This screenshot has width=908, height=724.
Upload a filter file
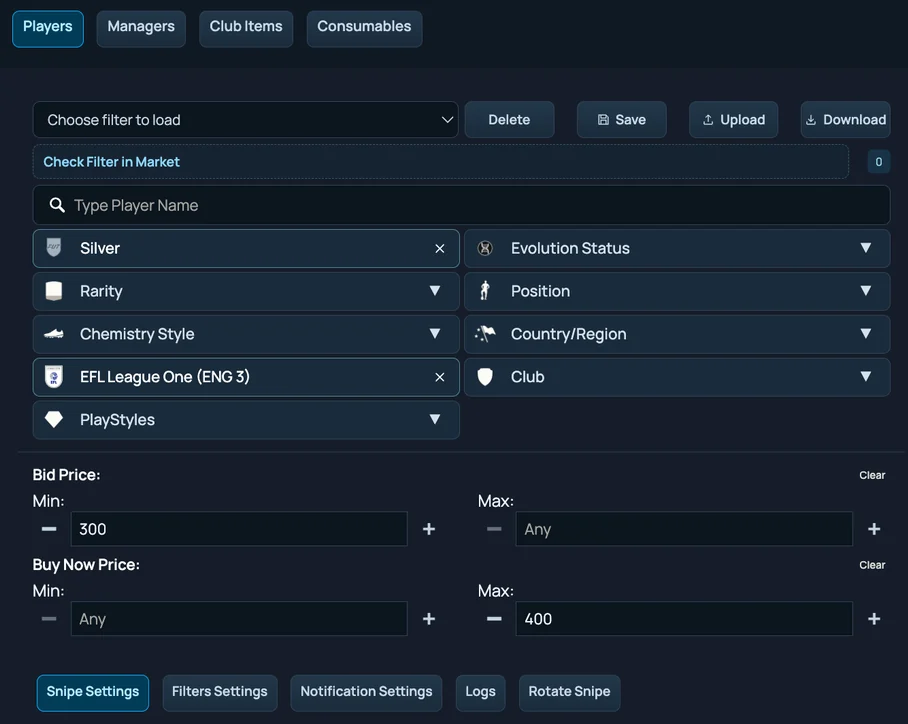coord(733,120)
